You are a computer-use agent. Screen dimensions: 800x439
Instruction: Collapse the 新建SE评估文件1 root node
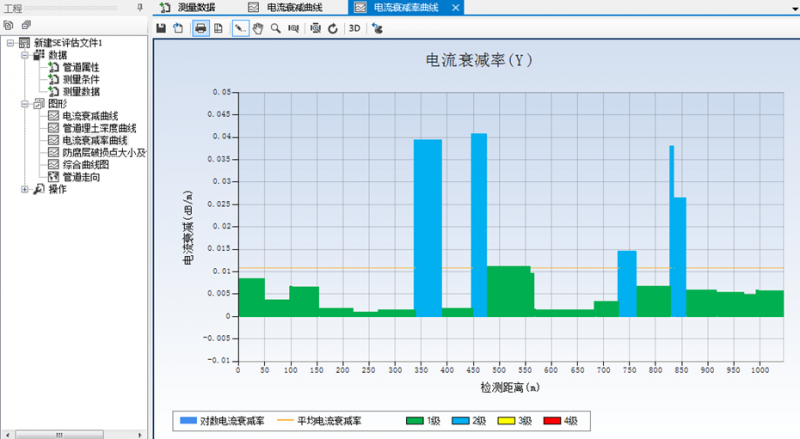[10, 43]
